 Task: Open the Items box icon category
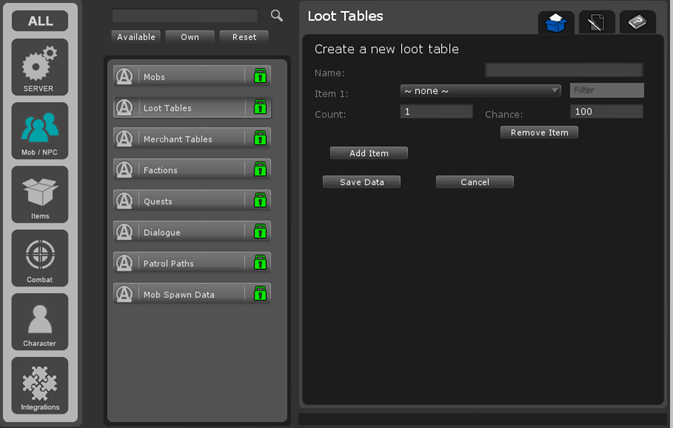pos(40,194)
